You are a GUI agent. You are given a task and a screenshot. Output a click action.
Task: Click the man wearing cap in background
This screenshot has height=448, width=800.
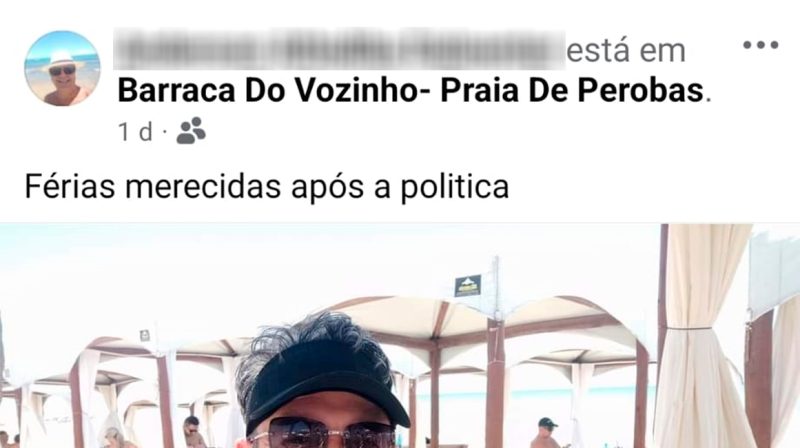point(546,433)
